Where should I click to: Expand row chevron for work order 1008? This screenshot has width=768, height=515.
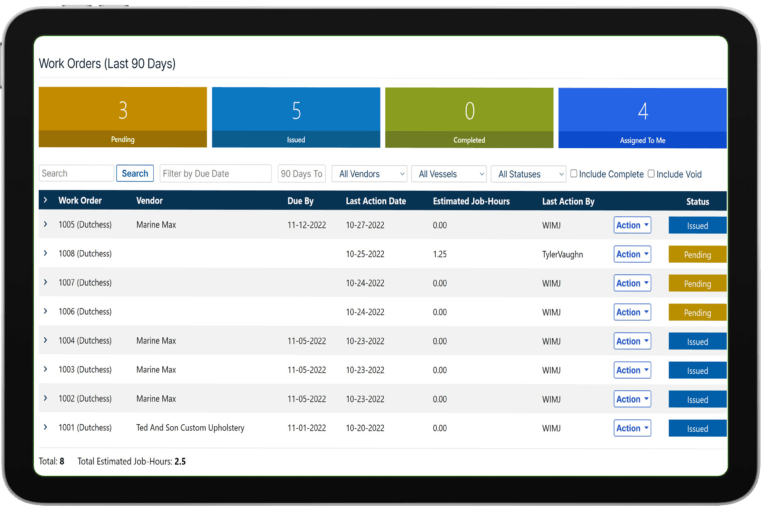coord(46,253)
